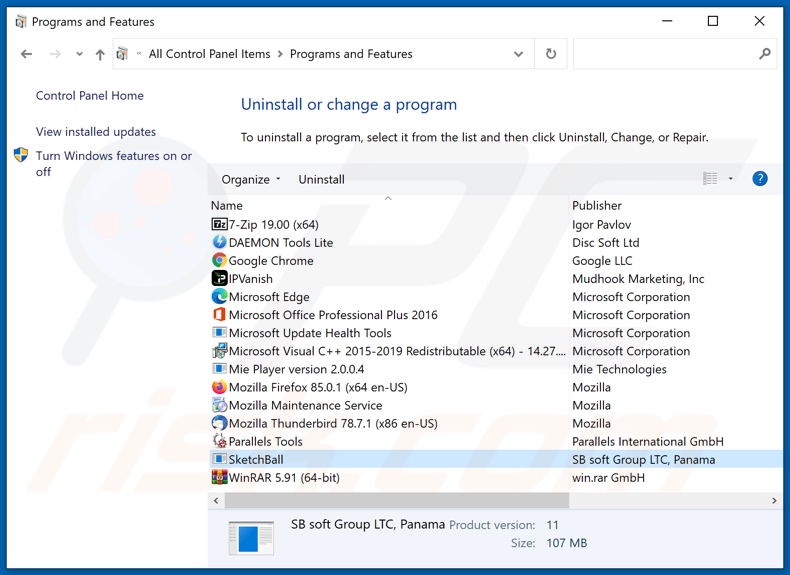
Task: Open the recent locations dropdown arrow
Action: click(x=79, y=54)
